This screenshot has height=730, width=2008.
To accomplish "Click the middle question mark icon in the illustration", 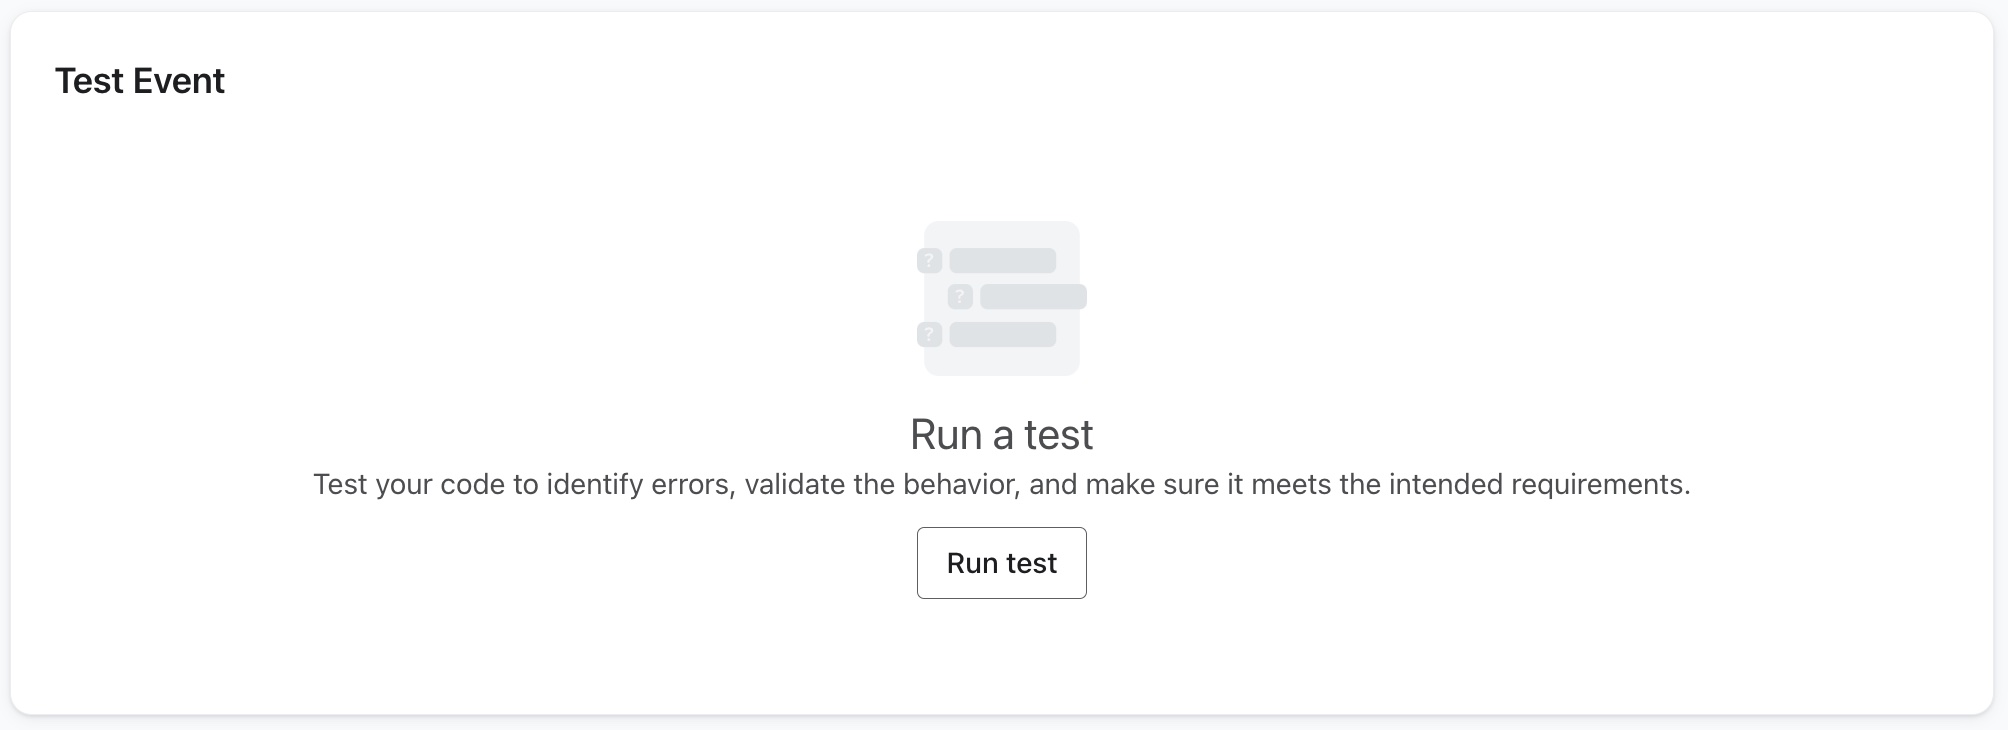I will pyautogui.click(x=962, y=297).
